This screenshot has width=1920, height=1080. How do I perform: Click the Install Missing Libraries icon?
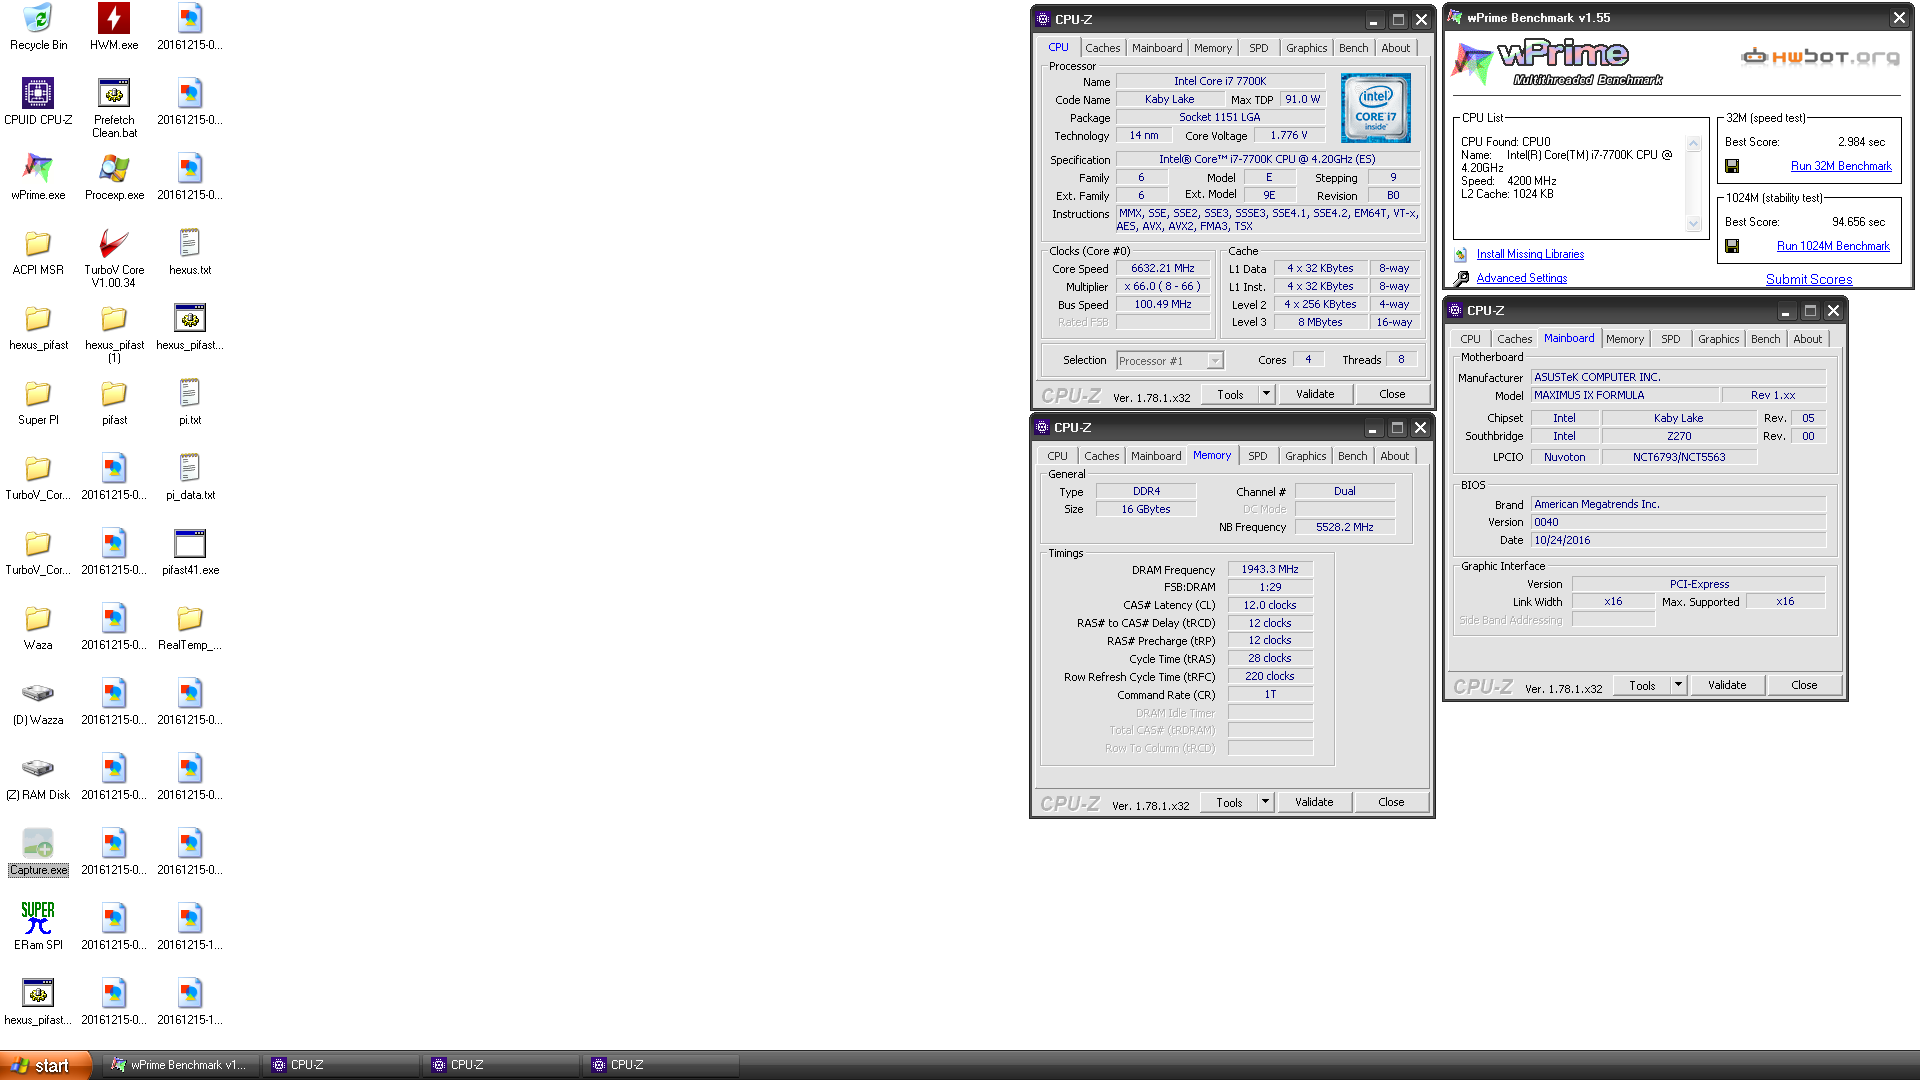point(1461,254)
